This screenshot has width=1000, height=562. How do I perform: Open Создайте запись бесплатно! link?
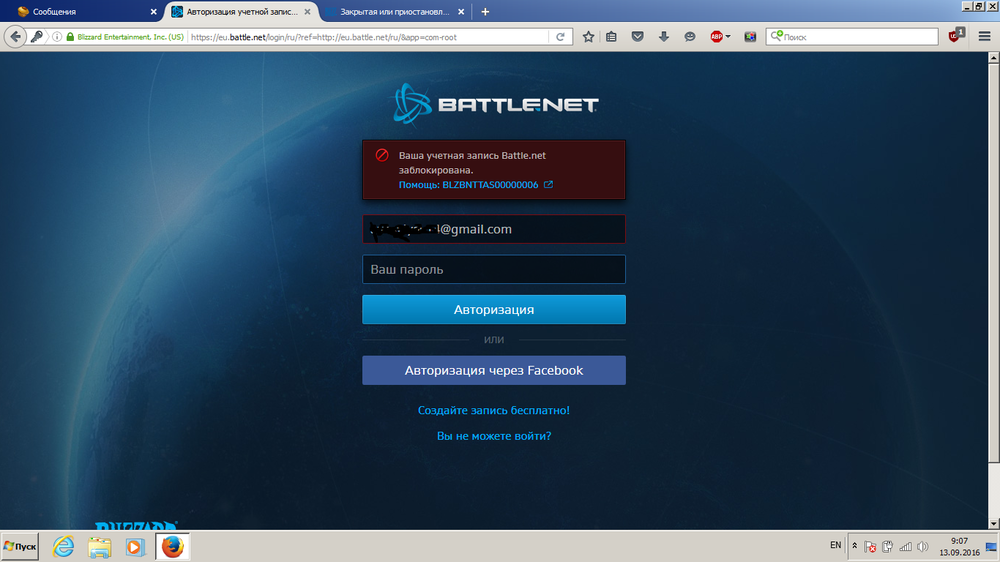click(x=494, y=410)
